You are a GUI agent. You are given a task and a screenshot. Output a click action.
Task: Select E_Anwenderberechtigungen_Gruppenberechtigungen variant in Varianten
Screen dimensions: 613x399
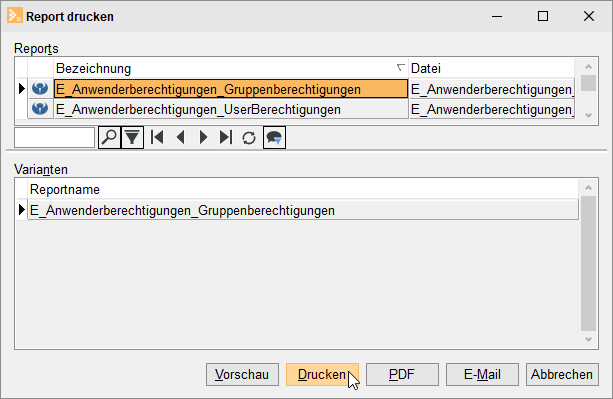click(303, 210)
